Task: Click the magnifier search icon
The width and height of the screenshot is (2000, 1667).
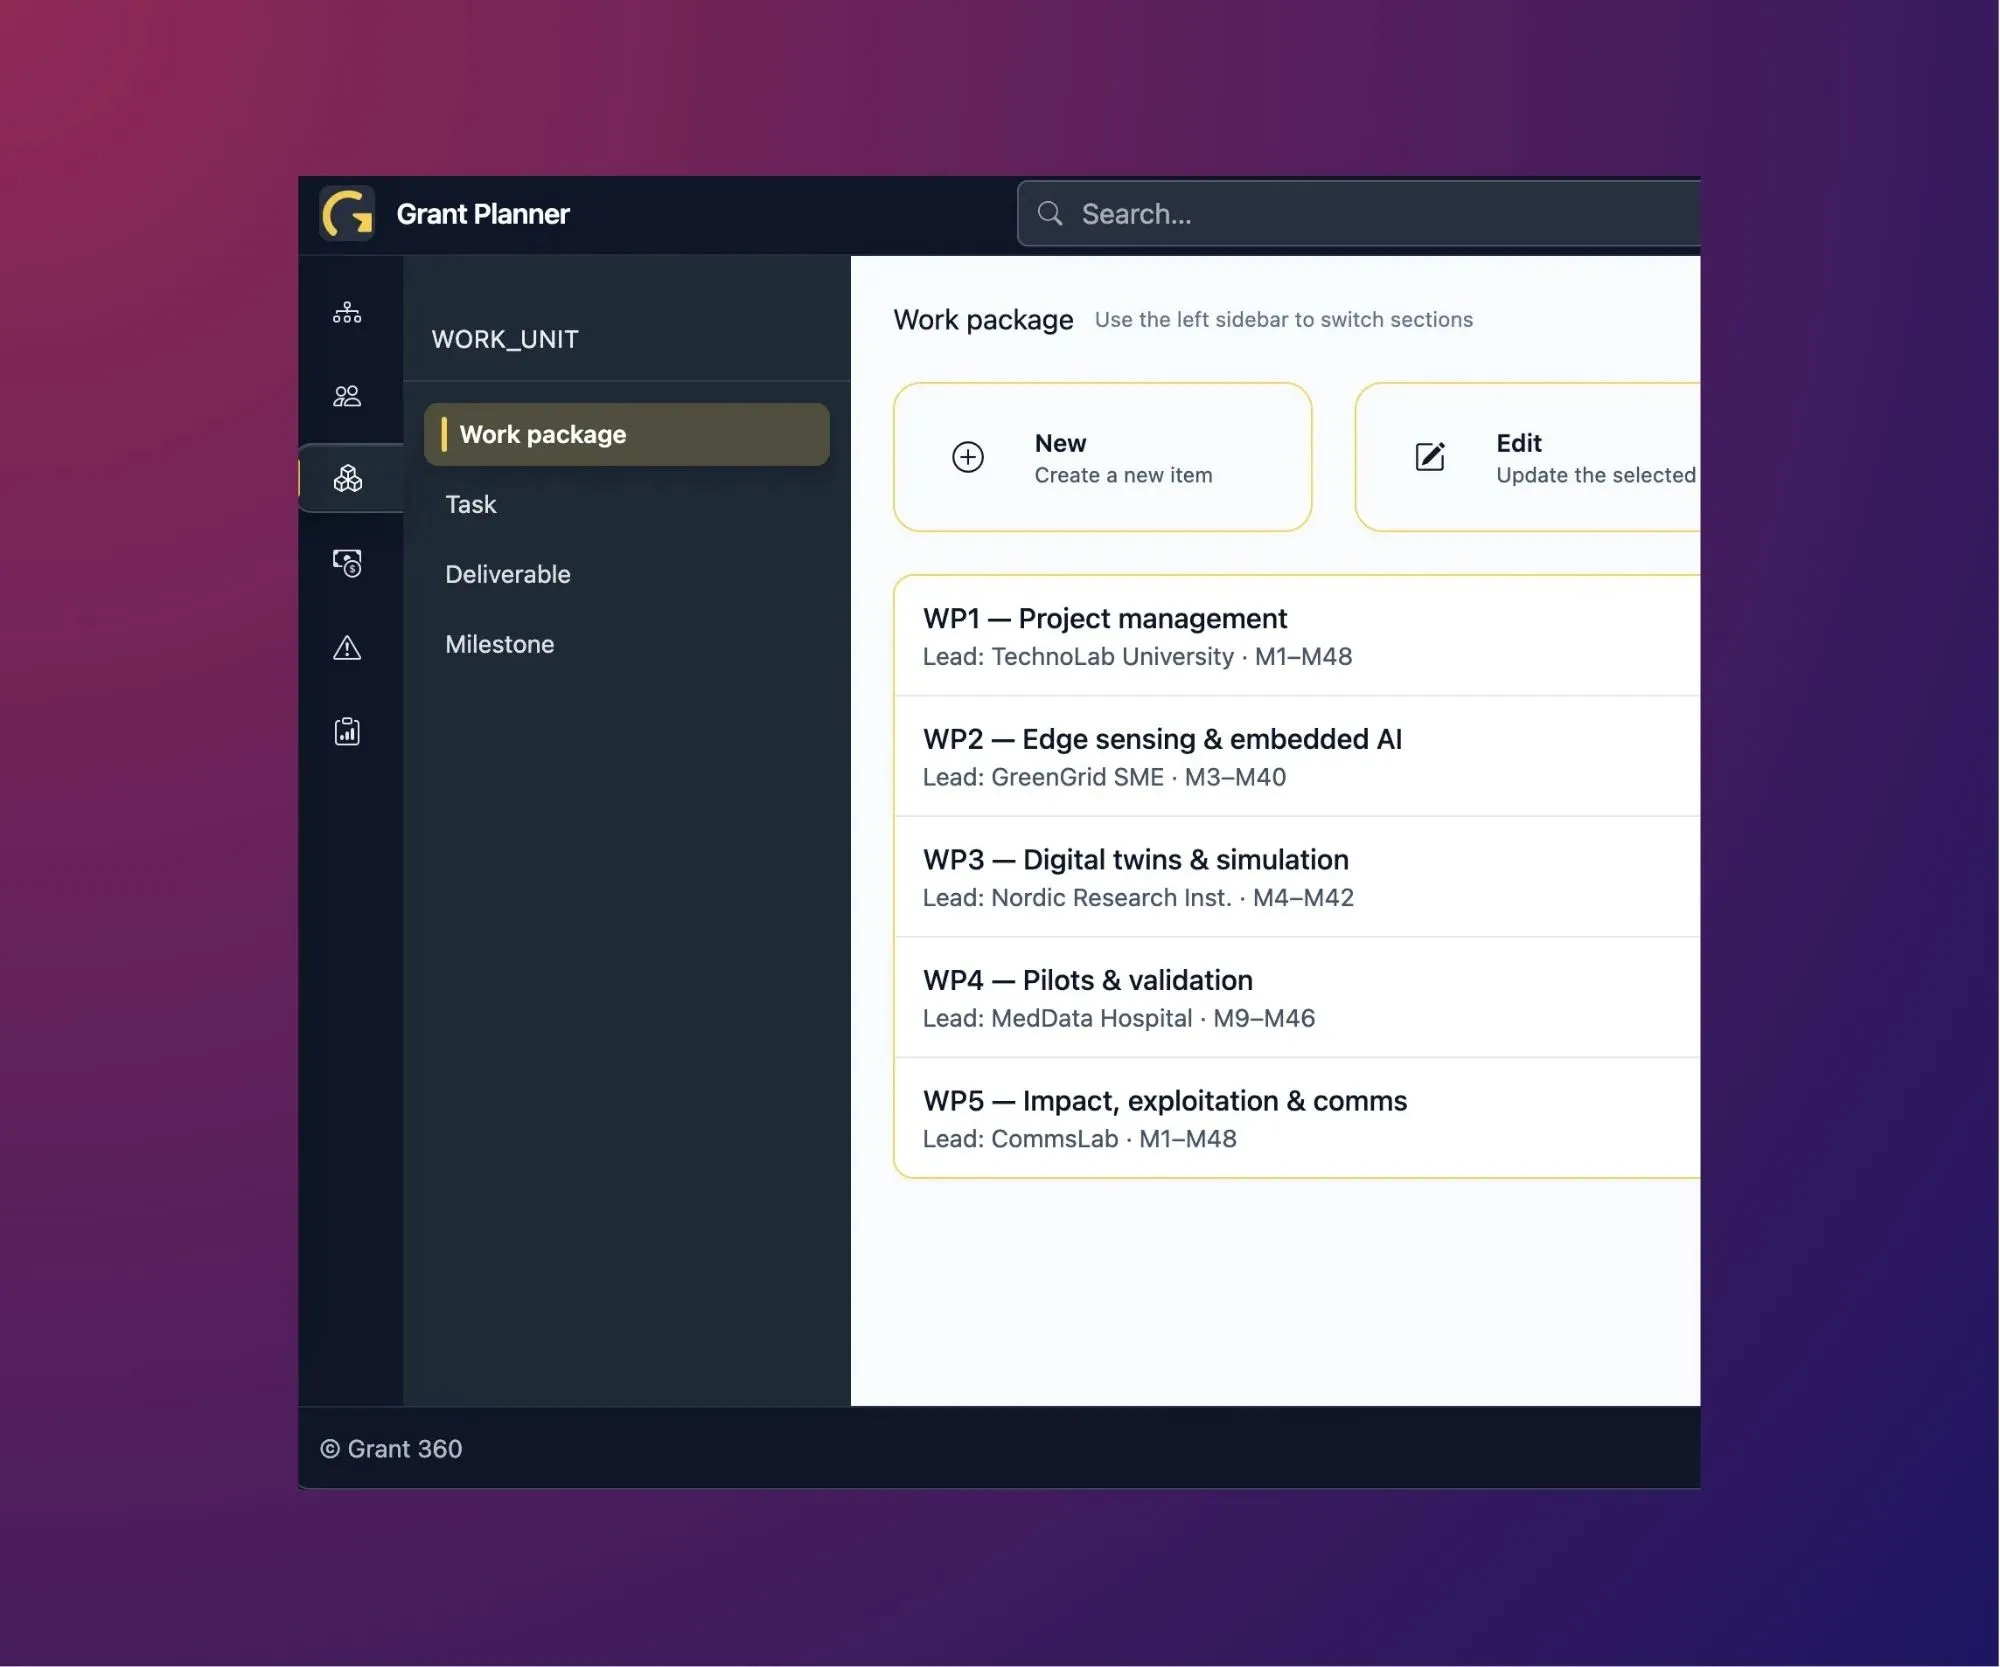Action: (1049, 213)
